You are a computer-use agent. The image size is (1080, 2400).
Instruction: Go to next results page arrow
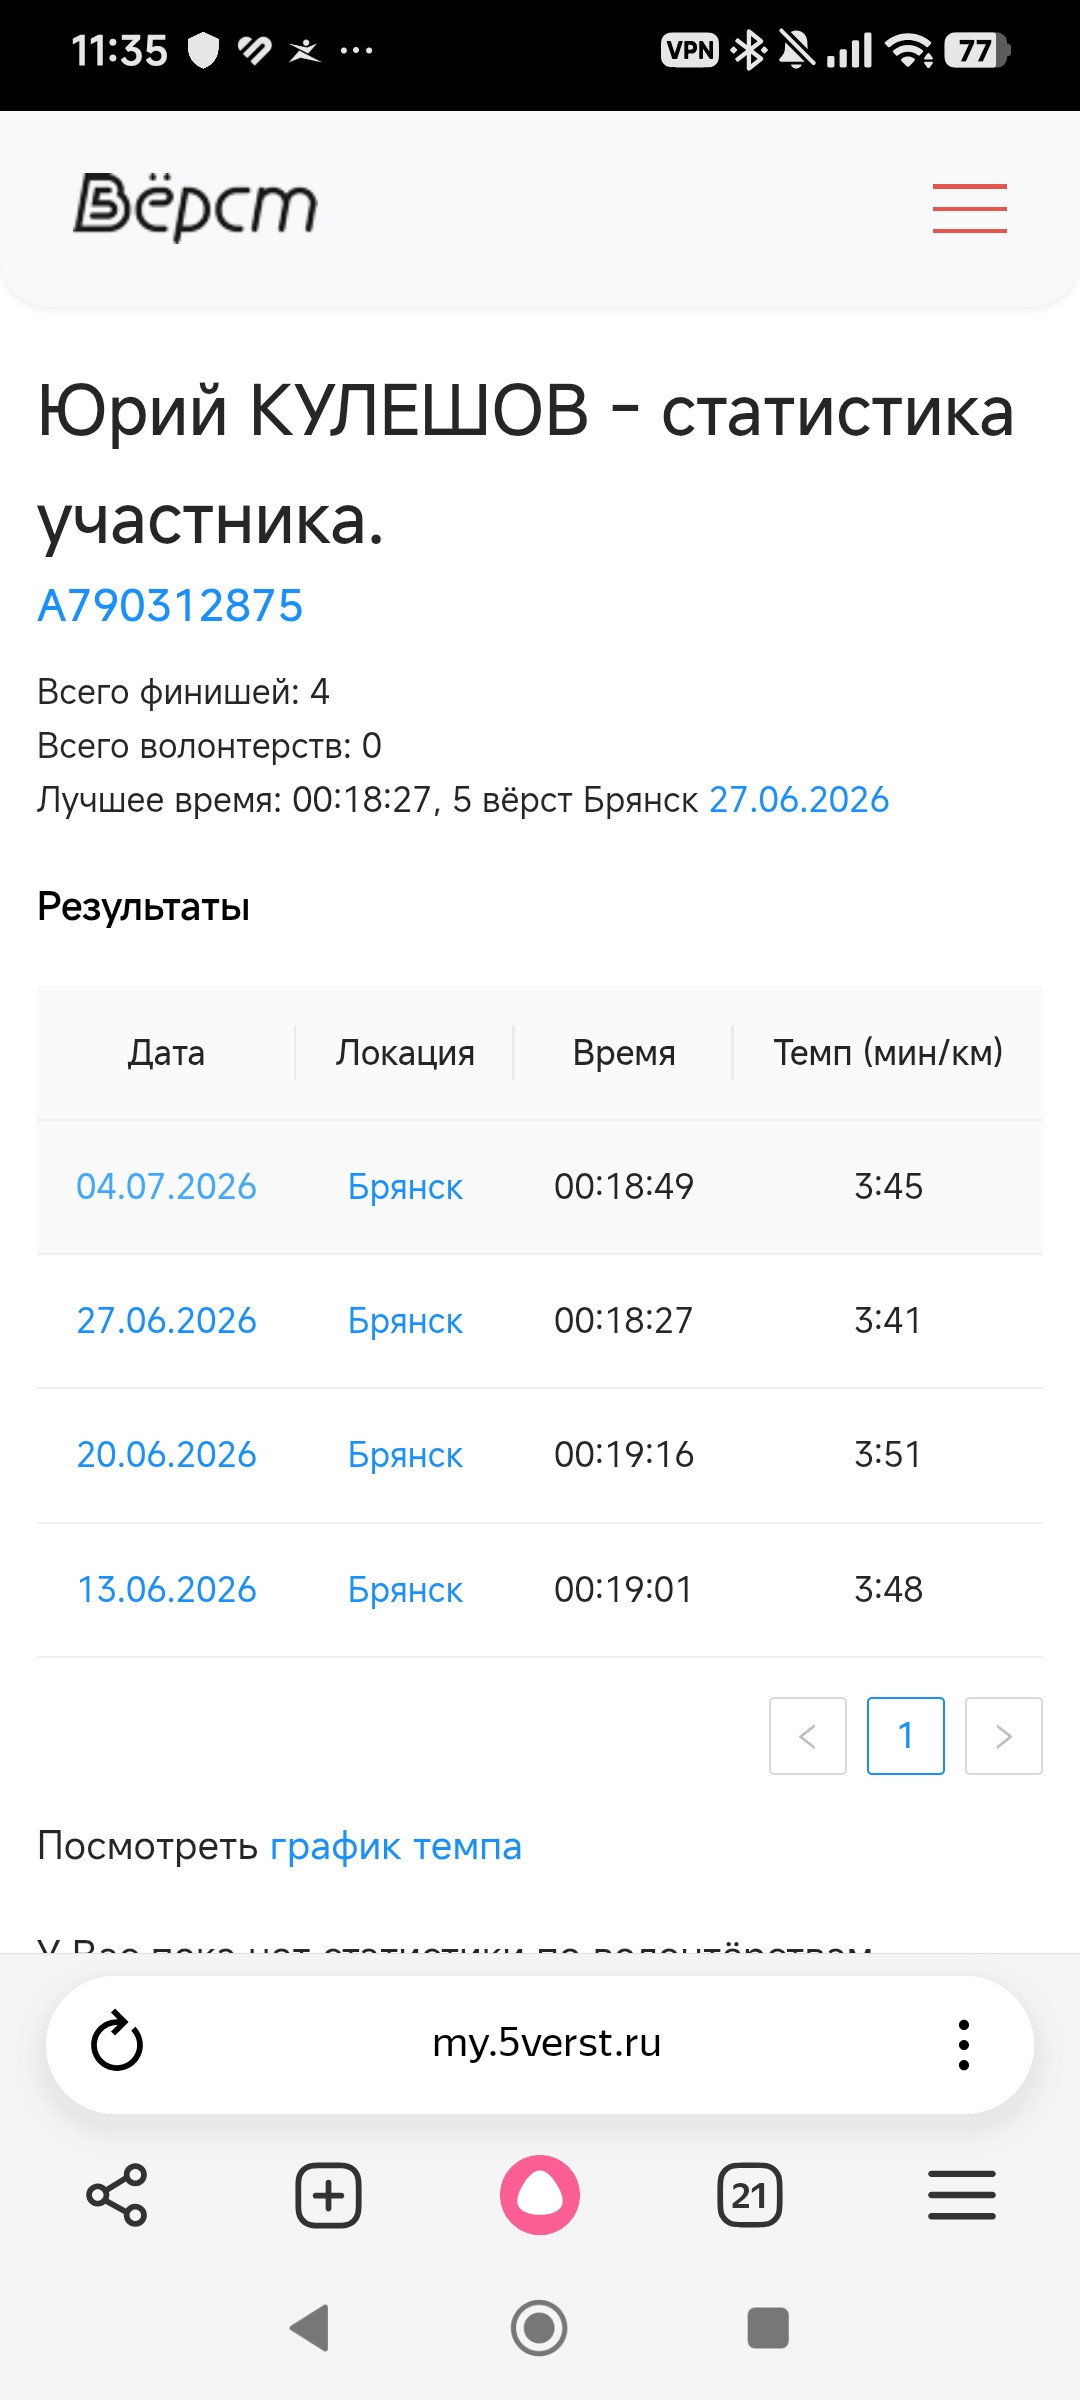click(1004, 1736)
